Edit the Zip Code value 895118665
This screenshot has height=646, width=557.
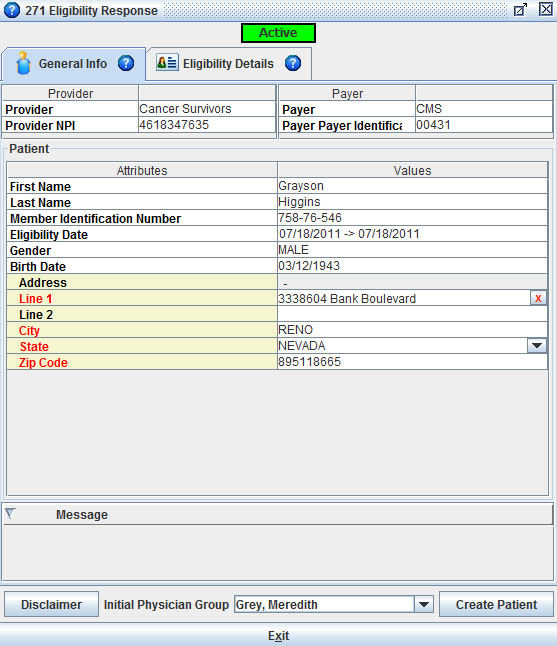(x=412, y=362)
